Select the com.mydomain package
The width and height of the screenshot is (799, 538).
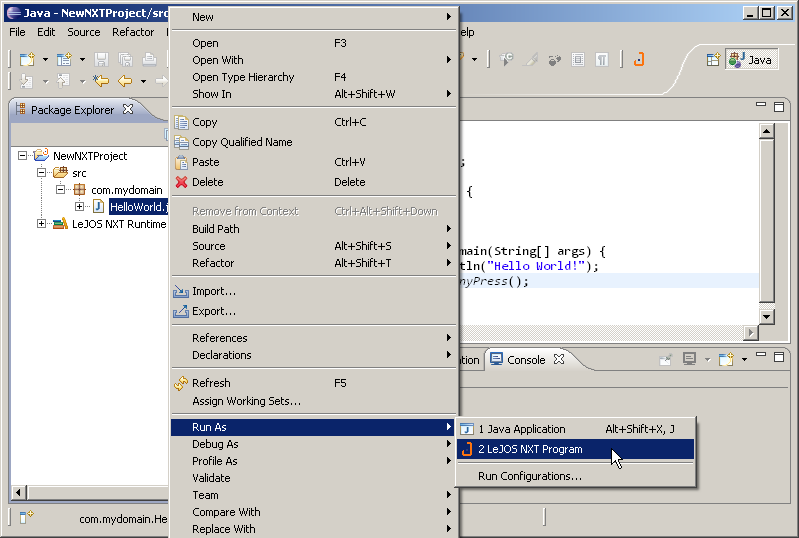pos(126,190)
